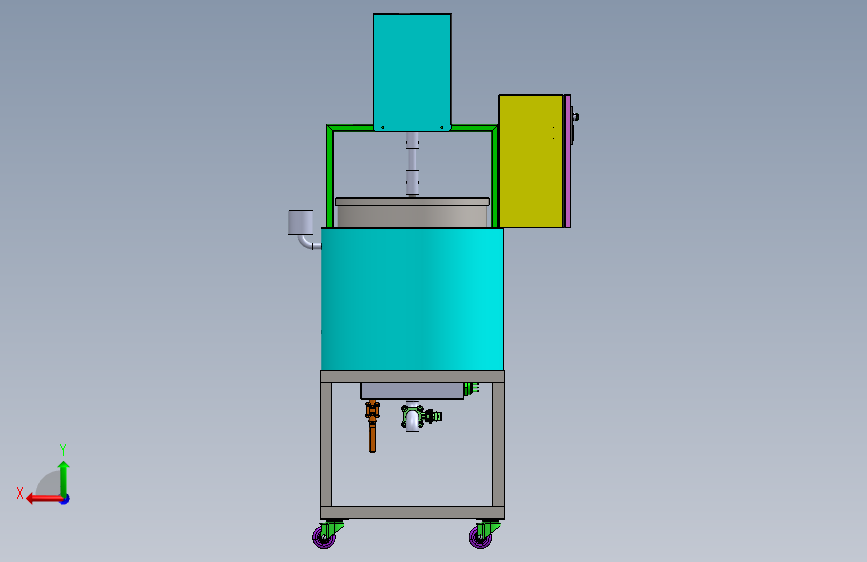Select the small green connector beside heater box
Screen dimensions: 867x562
(x=470, y=389)
